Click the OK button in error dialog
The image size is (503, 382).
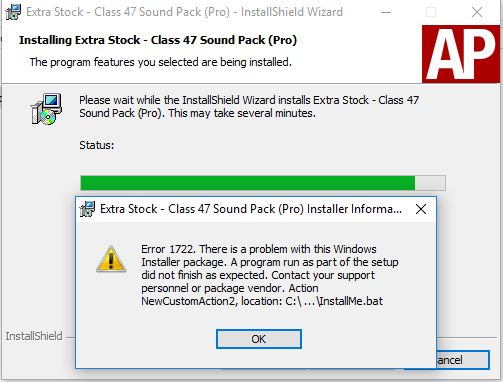click(259, 339)
